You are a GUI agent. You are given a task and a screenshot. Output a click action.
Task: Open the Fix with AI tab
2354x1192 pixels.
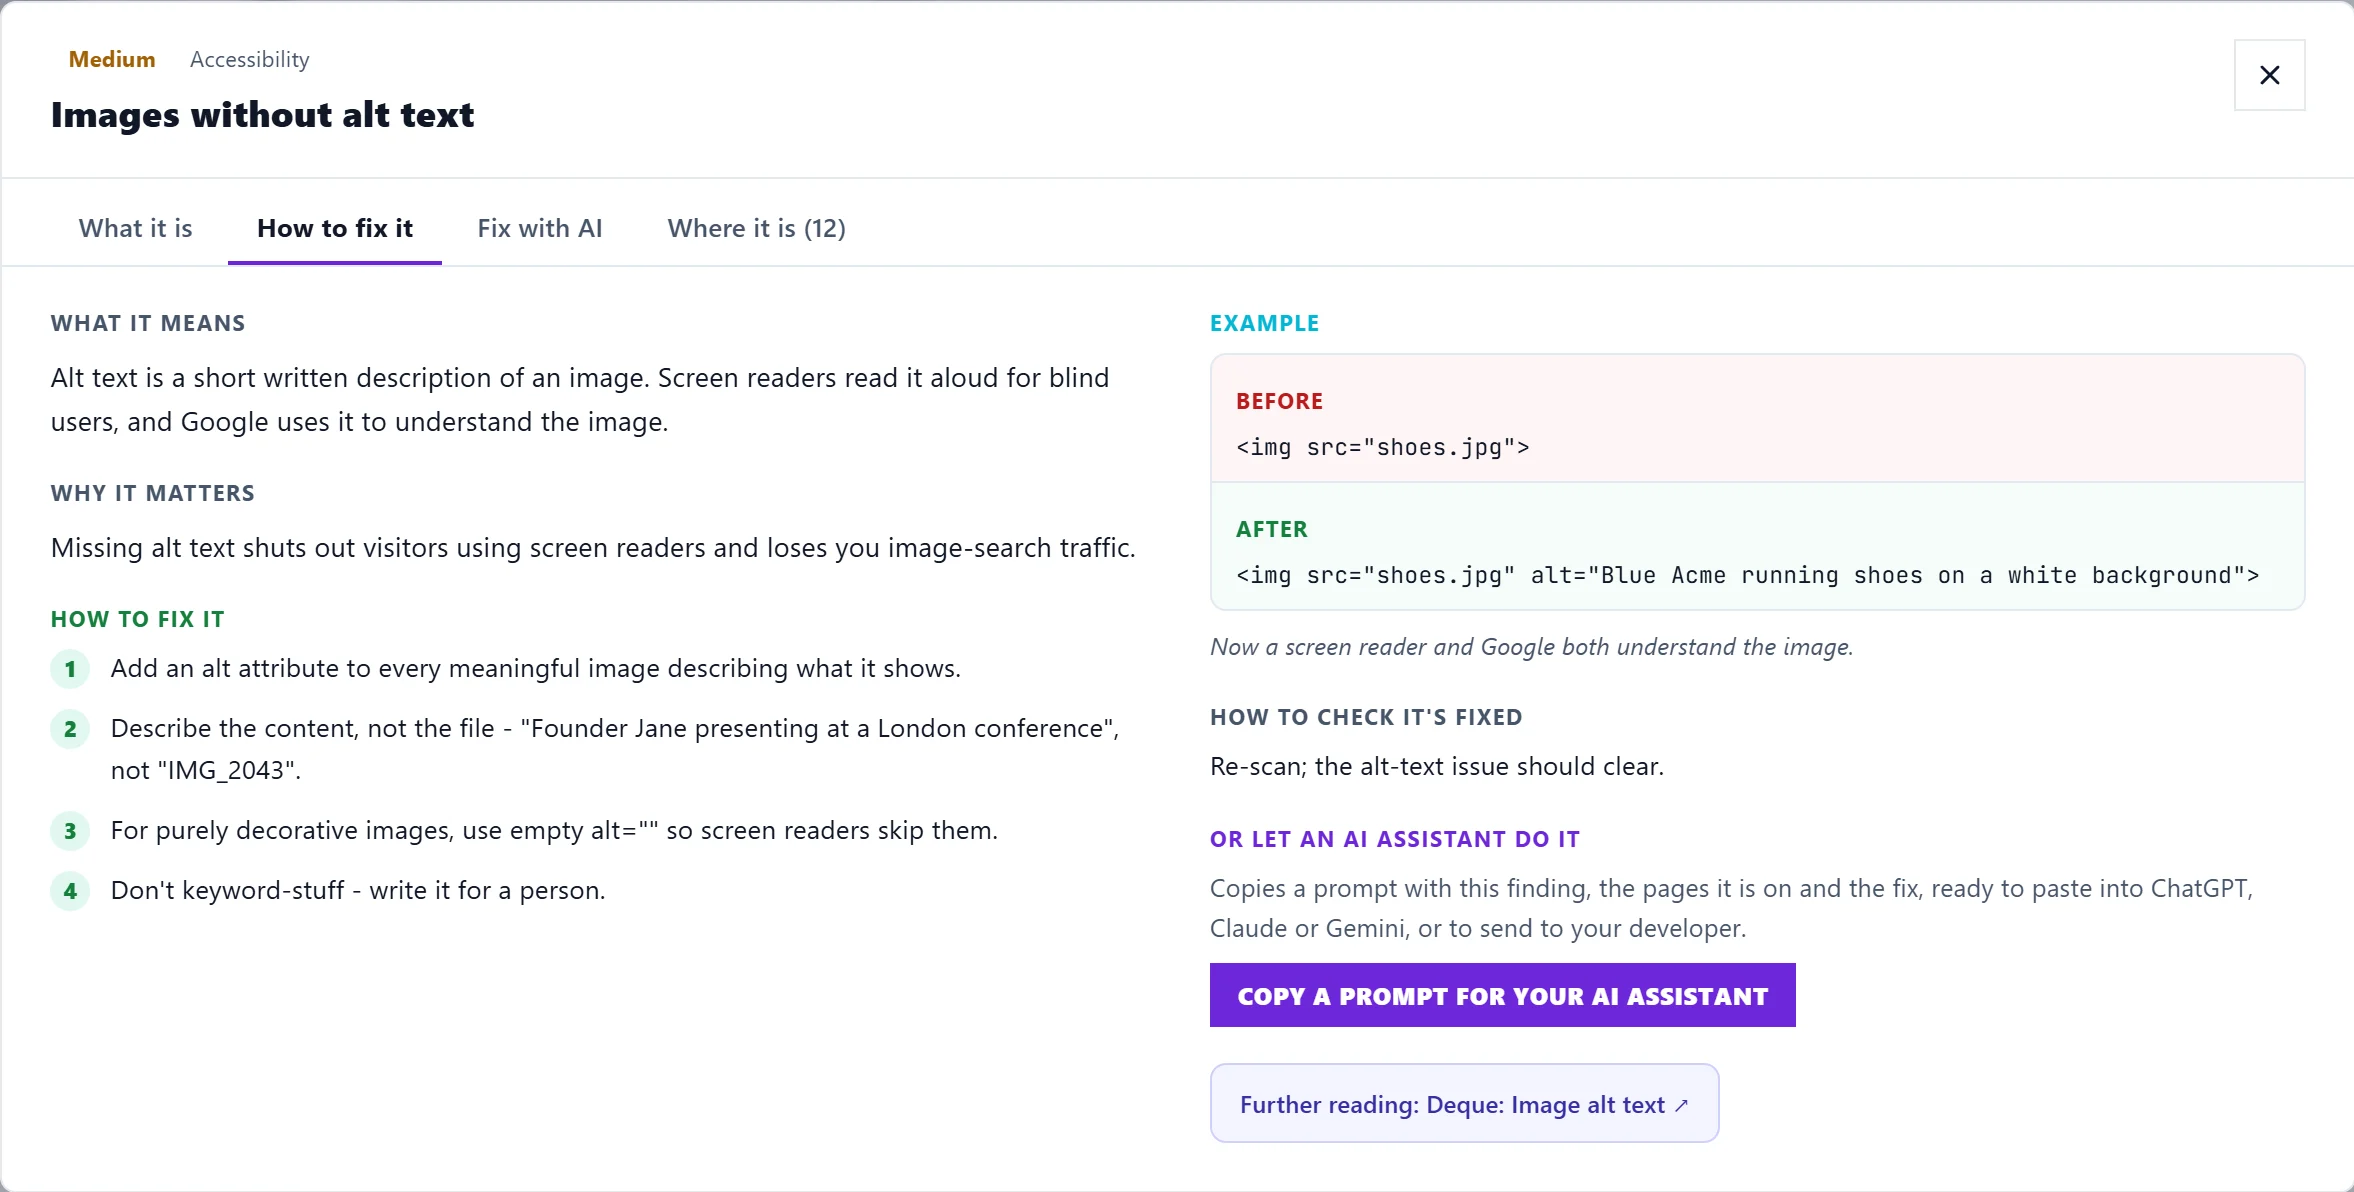[540, 228]
